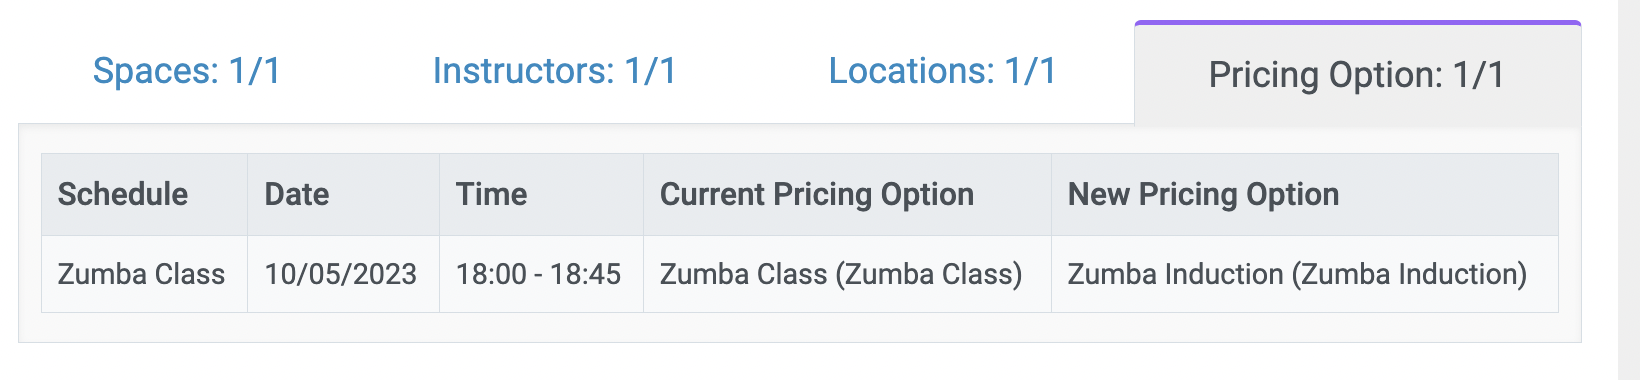The width and height of the screenshot is (1640, 380).
Task: Click the New Pricing Option header
Action: pyautogui.click(x=1305, y=194)
